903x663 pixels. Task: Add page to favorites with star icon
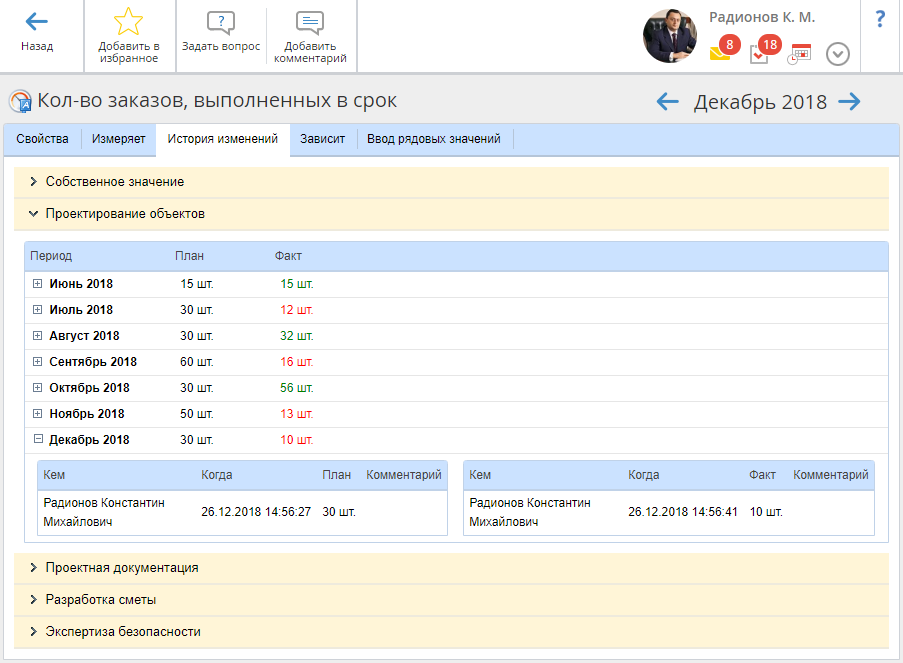click(x=128, y=23)
